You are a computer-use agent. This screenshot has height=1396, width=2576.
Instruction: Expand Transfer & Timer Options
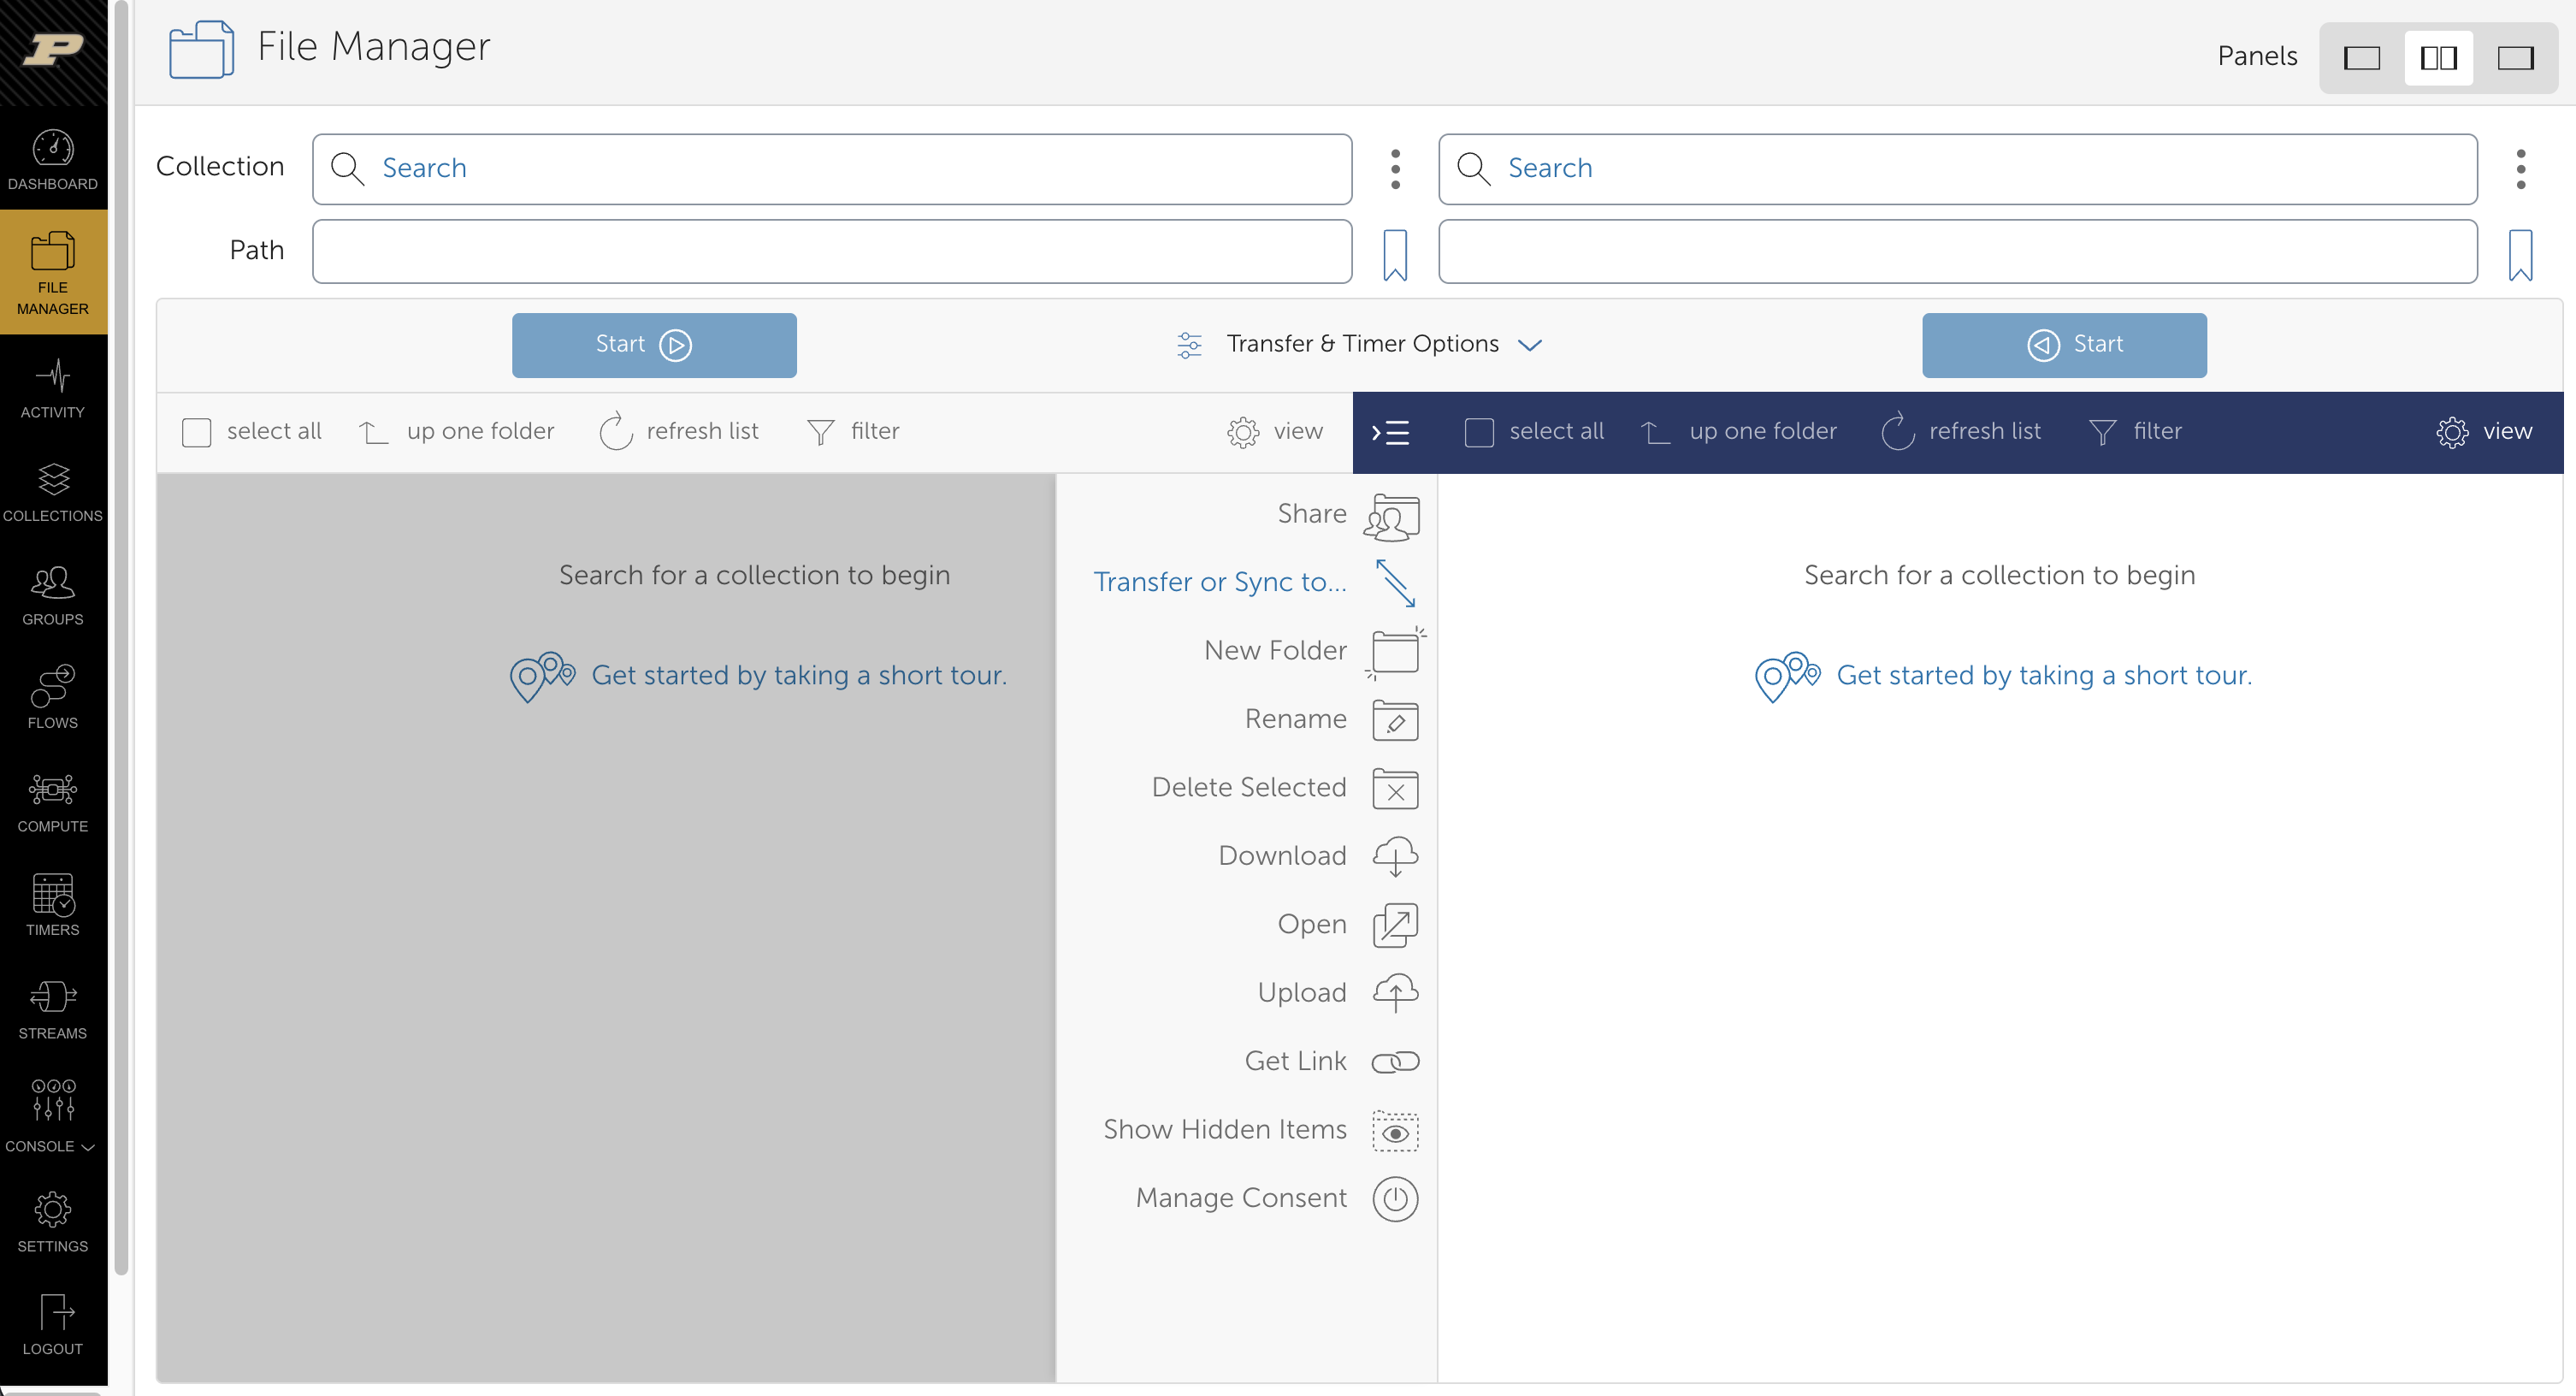[x=1360, y=344]
